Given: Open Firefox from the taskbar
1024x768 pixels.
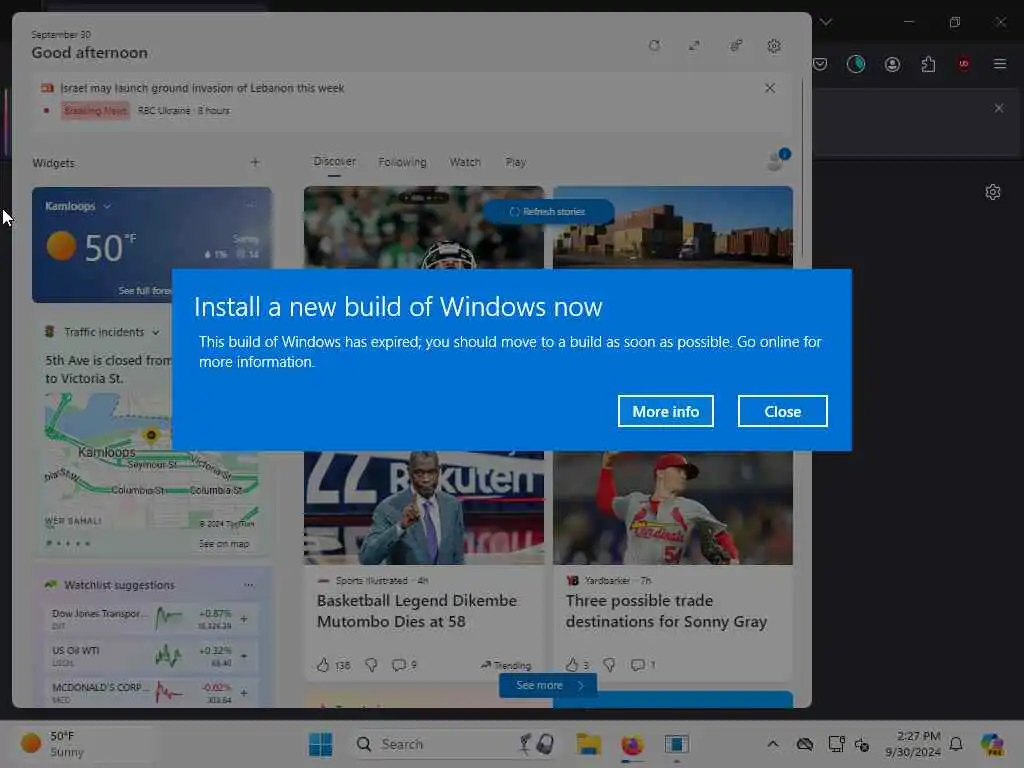Looking at the screenshot, I should pos(632,744).
